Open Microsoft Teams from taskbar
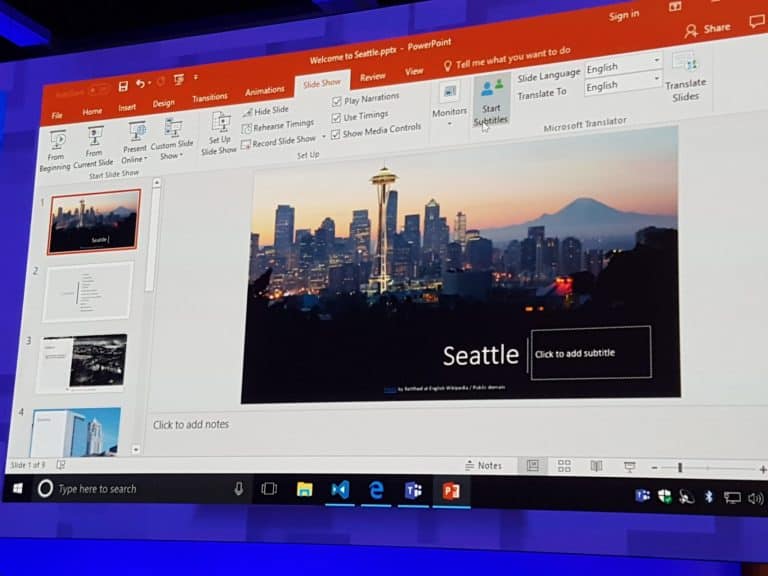This screenshot has height=576, width=768. pyautogui.click(x=413, y=491)
